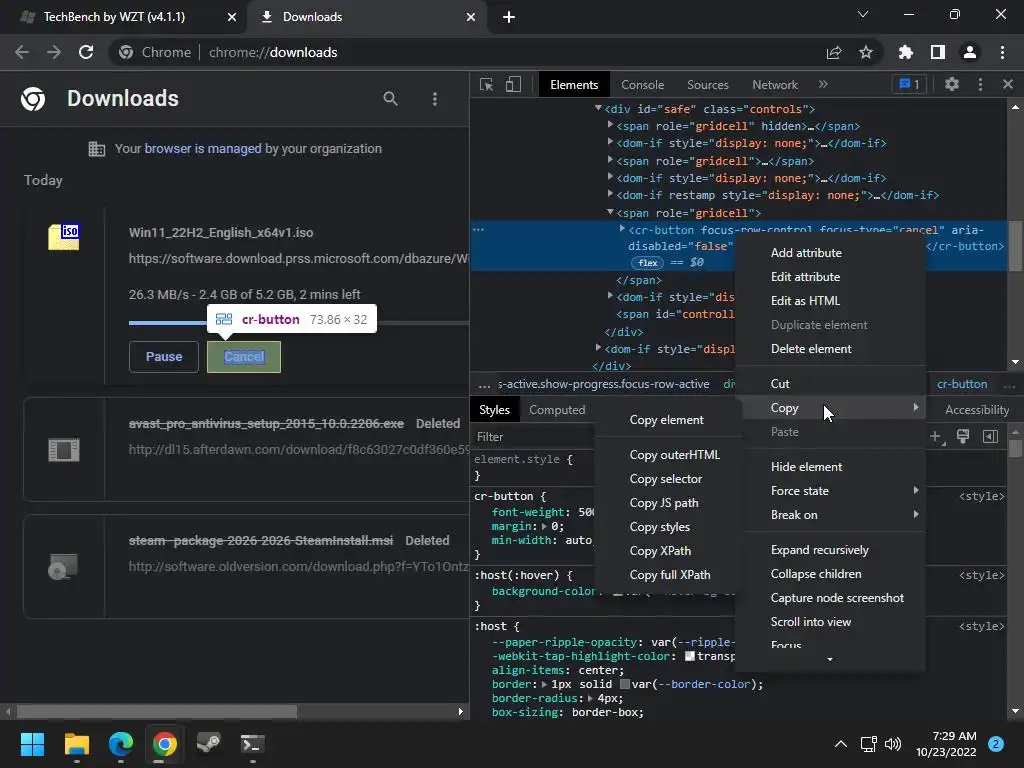Close the TechBench tab

click(x=231, y=17)
